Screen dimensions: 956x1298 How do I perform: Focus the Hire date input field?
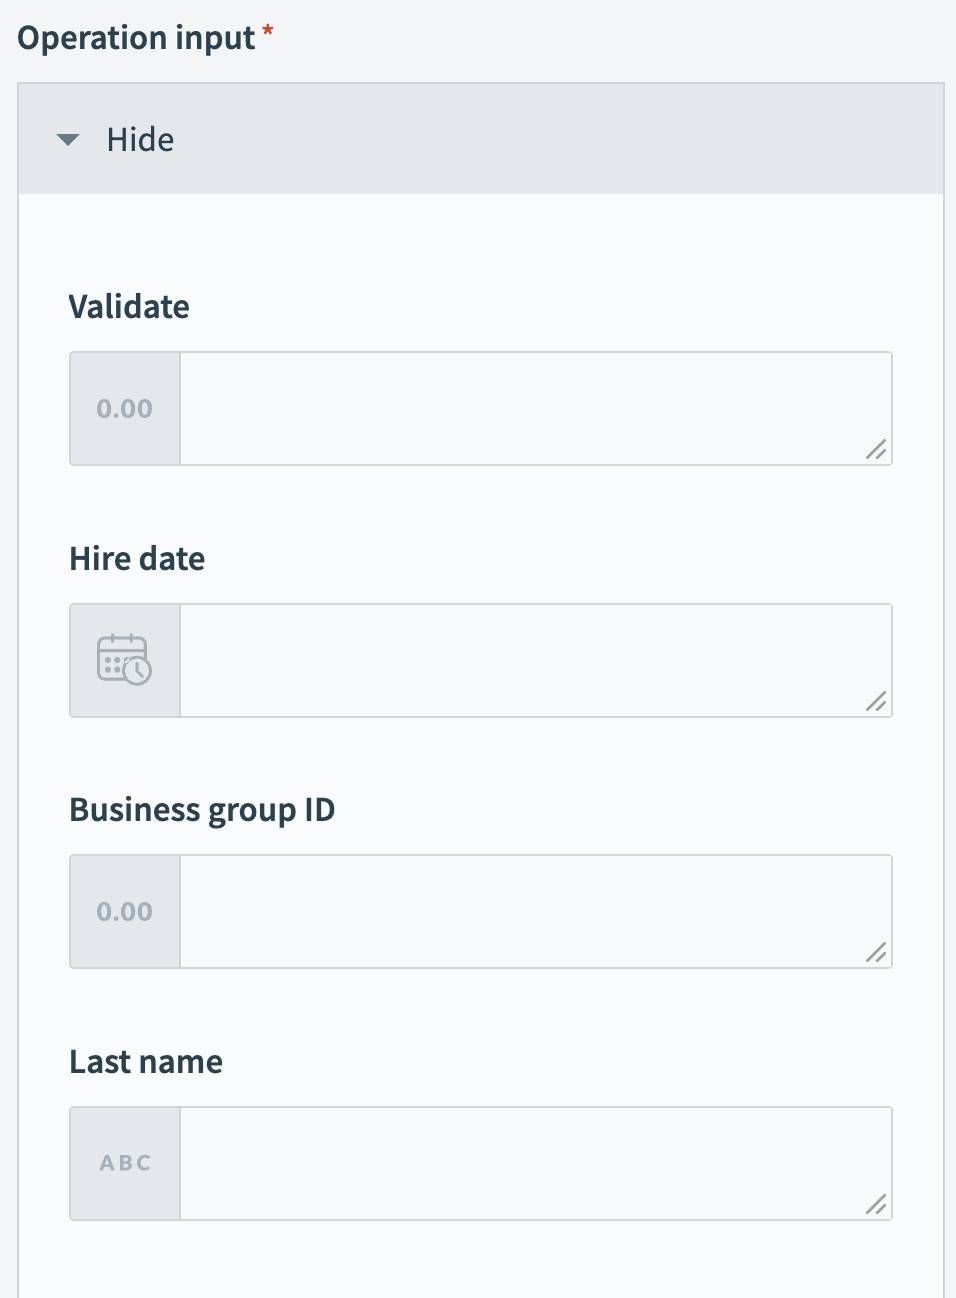click(x=520, y=660)
